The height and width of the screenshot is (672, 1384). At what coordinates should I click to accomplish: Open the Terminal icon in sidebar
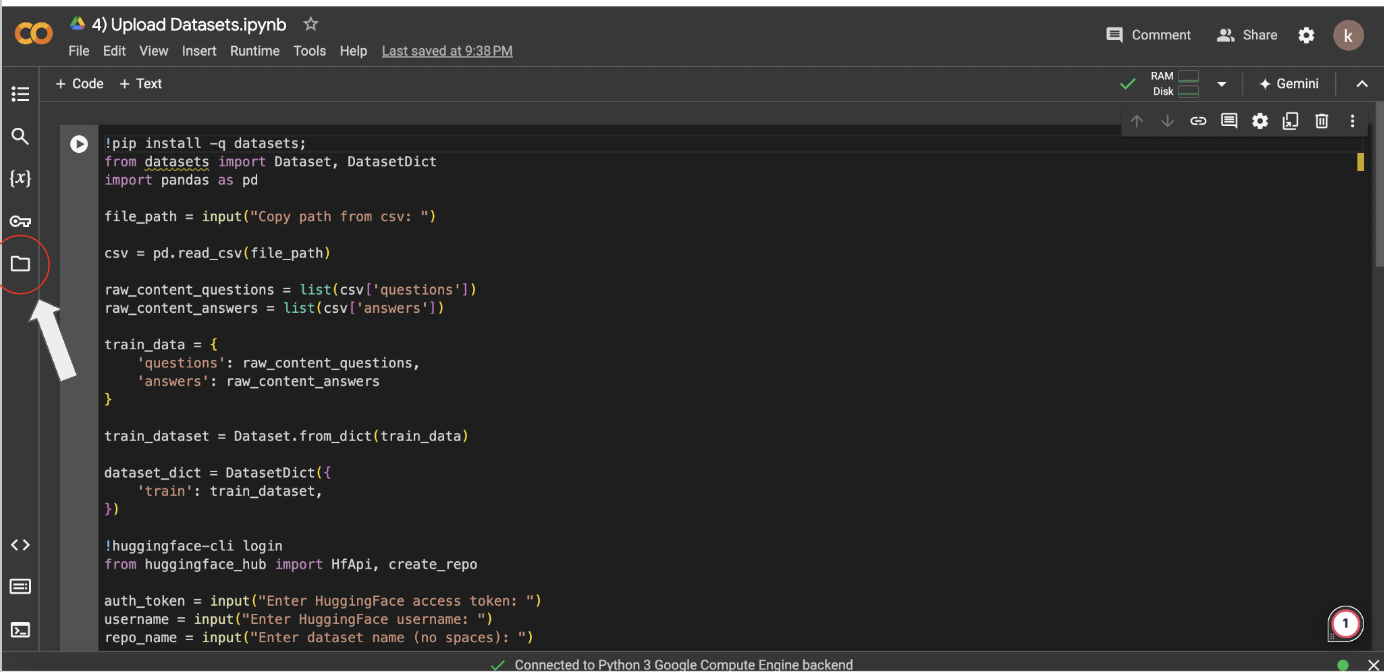[x=20, y=630]
